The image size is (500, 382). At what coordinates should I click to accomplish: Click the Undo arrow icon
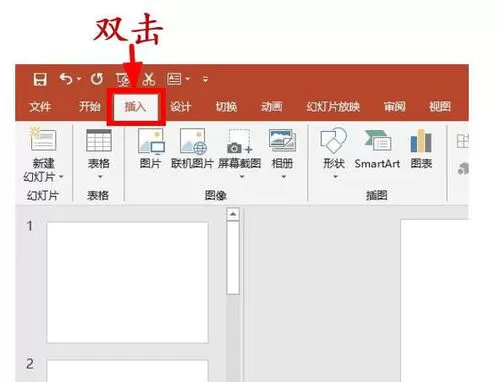point(66,79)
